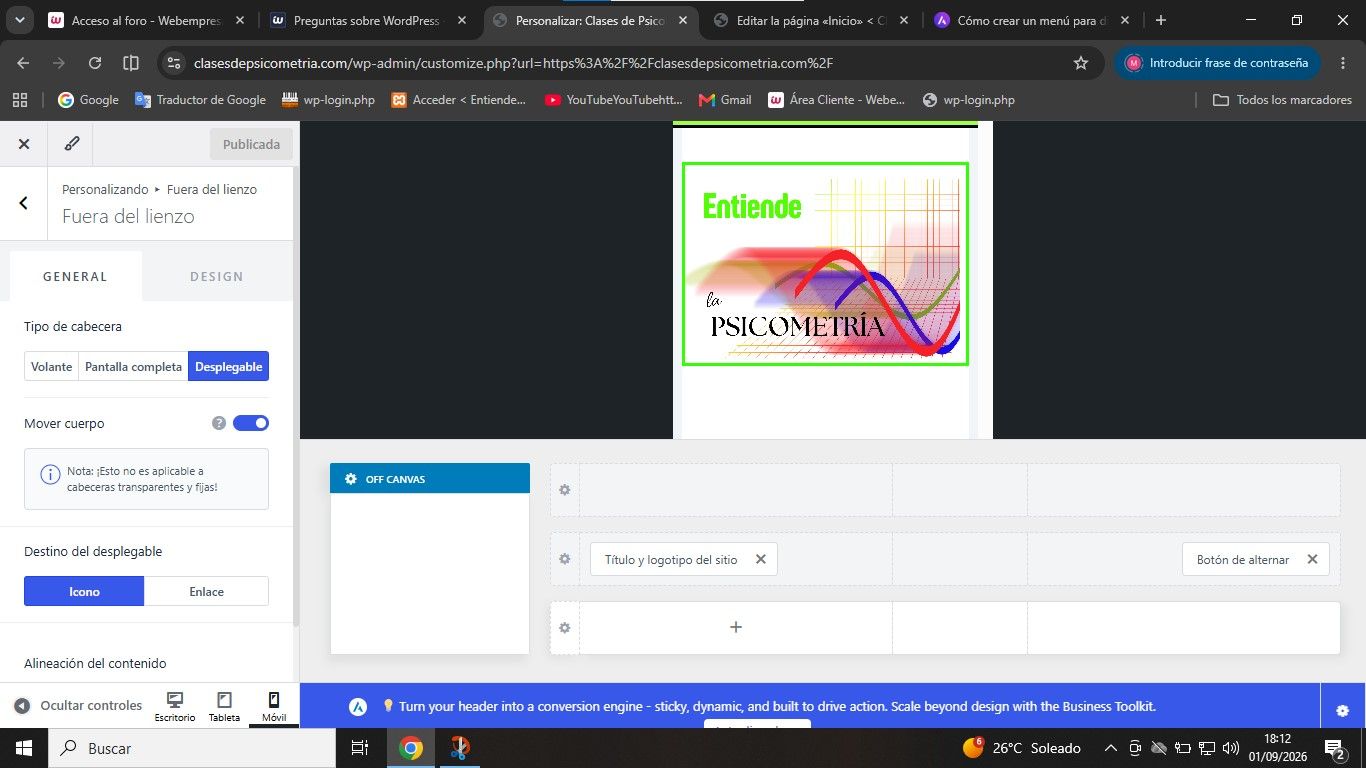Go back with the left chevron arrow
This screenshot has width=1366, height=768.
pos(24,203)
